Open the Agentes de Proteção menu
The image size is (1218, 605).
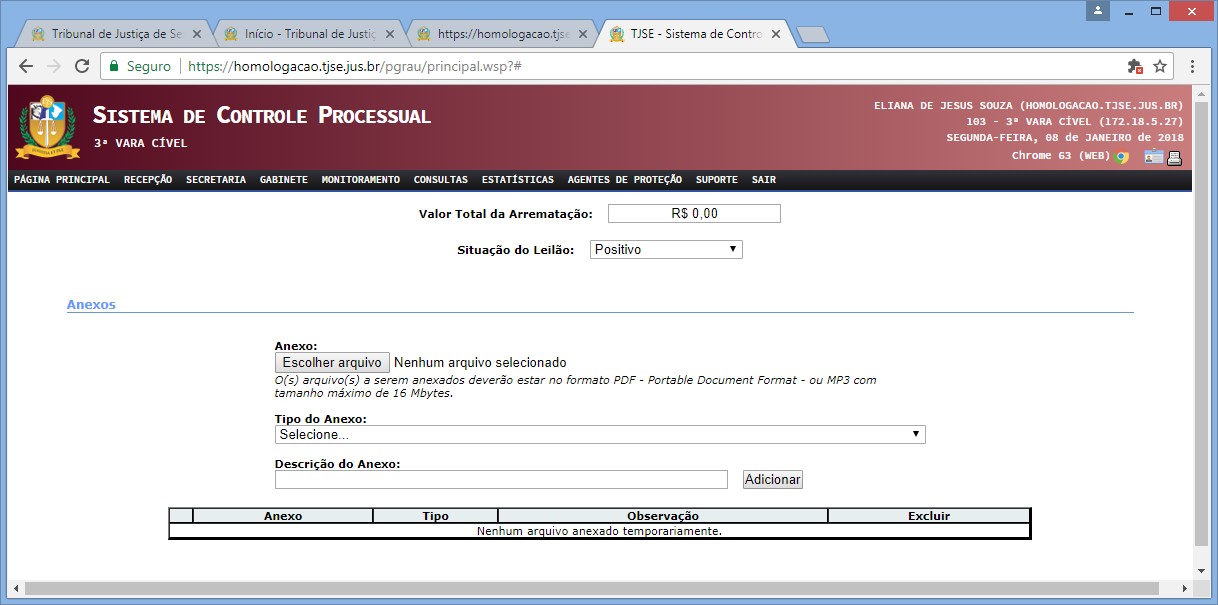coord(624,180)
